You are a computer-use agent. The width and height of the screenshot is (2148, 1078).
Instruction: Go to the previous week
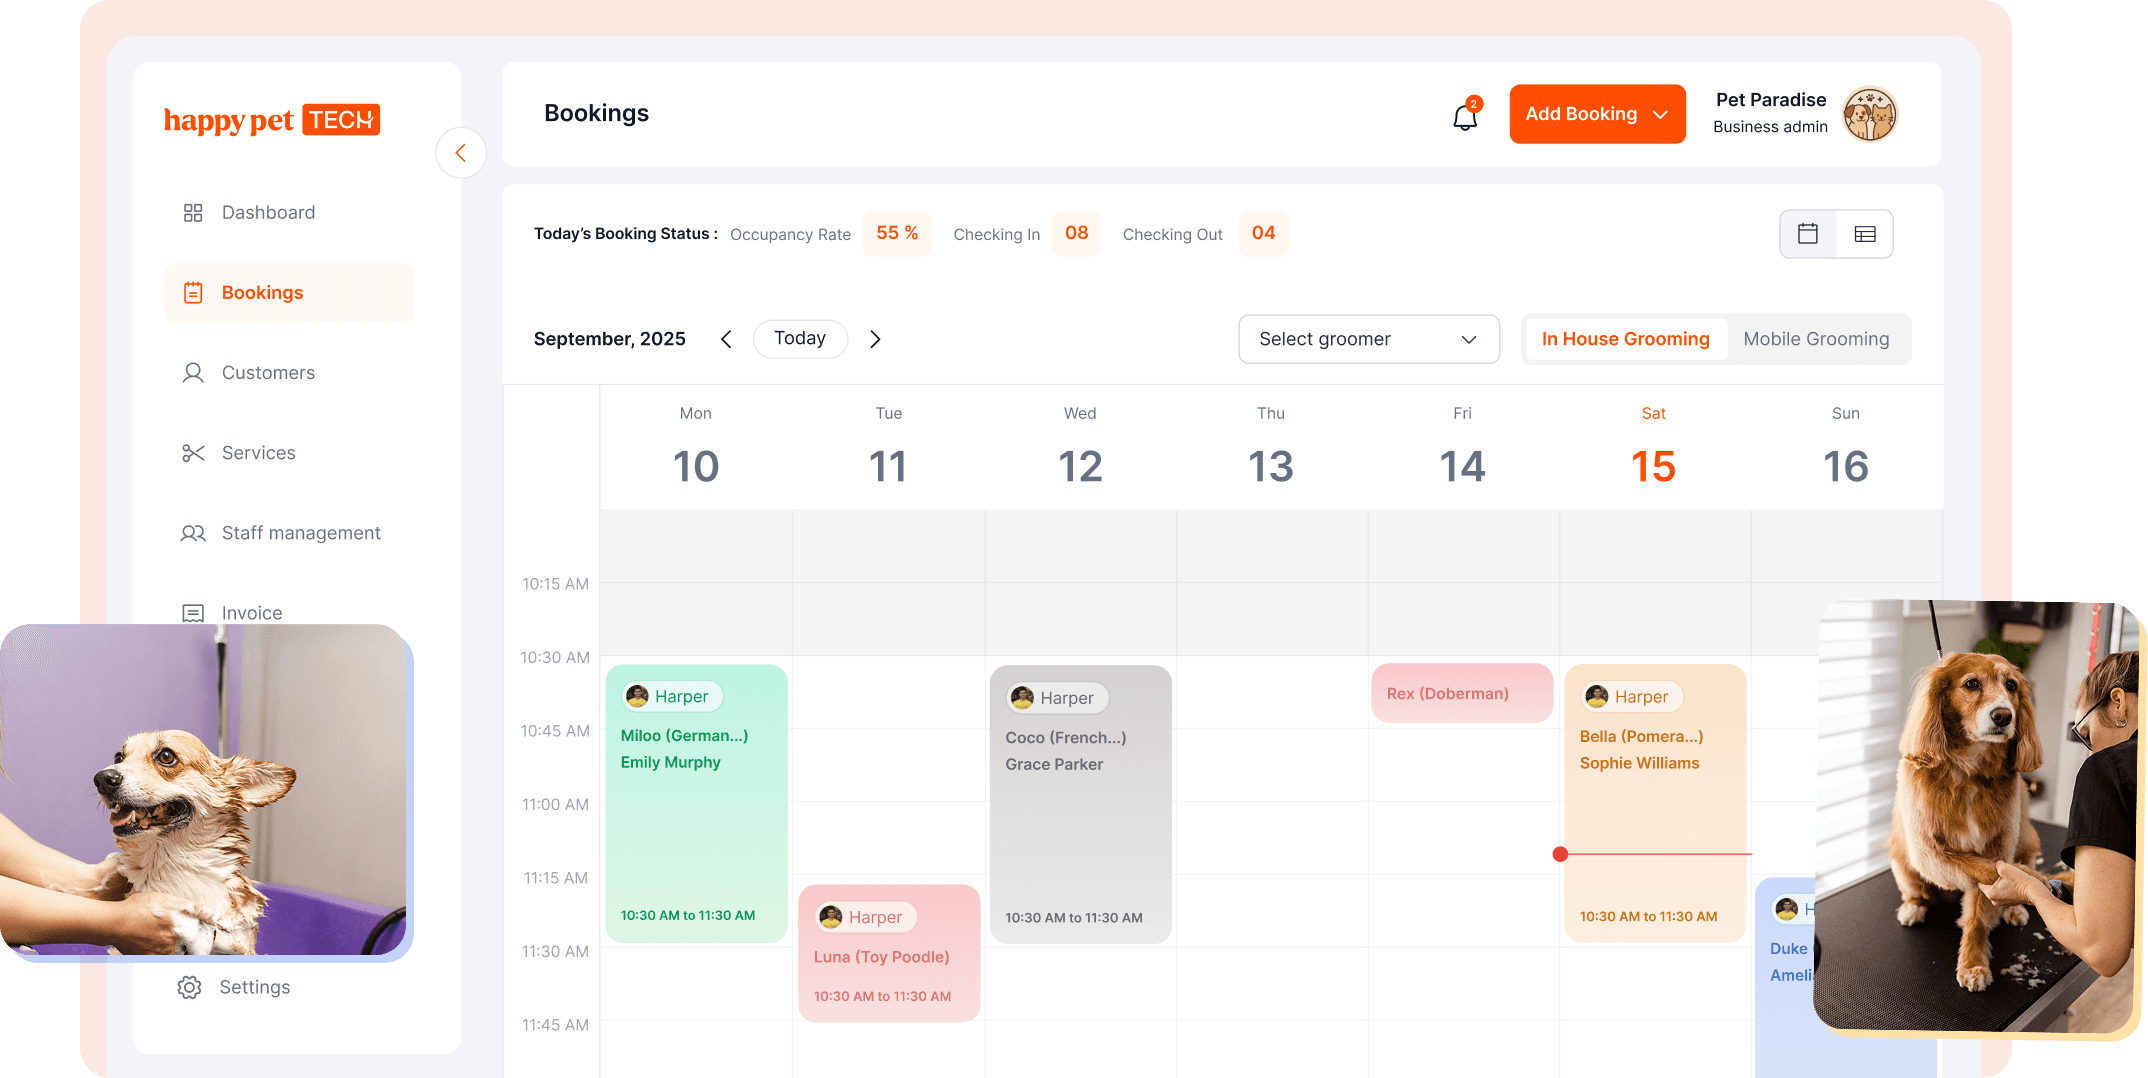726,339
